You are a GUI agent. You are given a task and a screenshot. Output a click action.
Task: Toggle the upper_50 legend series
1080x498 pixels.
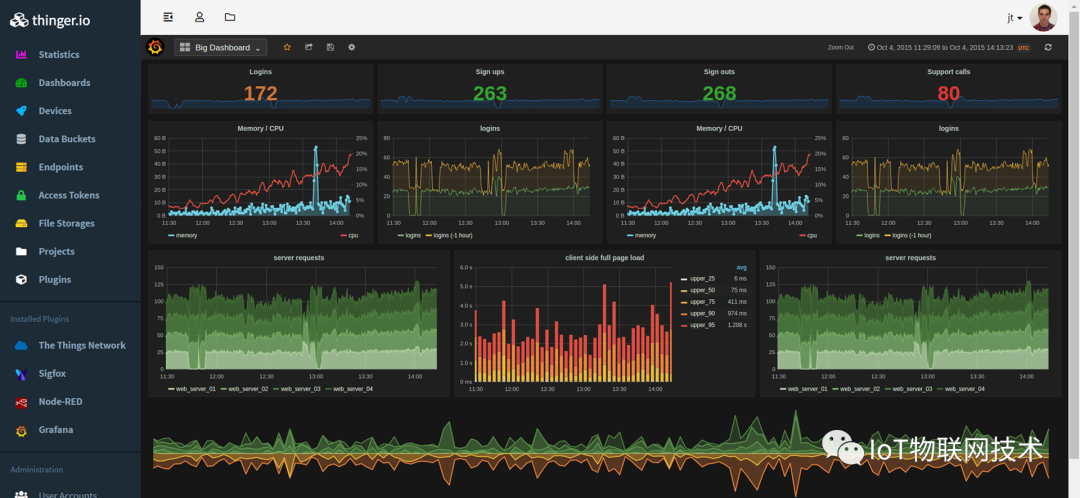coord(703,291)
